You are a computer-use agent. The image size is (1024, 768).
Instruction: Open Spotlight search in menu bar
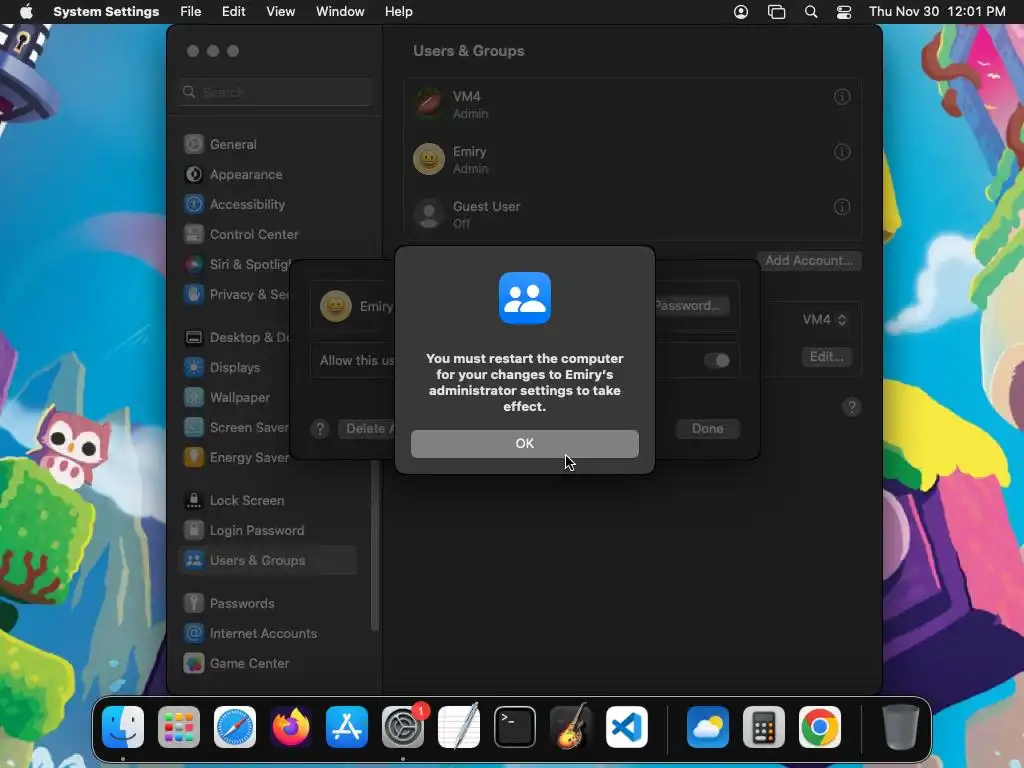click(x=810, y=12)
